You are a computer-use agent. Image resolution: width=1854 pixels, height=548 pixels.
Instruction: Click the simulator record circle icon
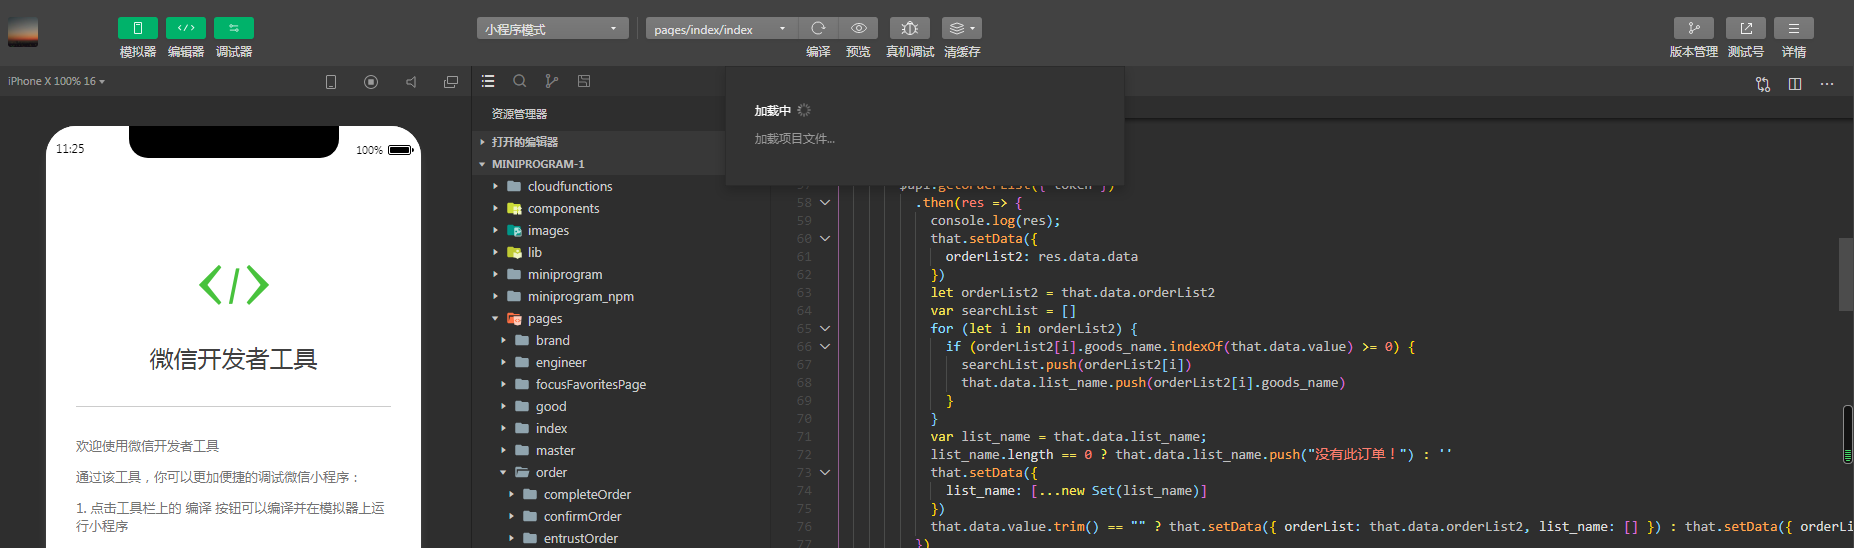371,82
